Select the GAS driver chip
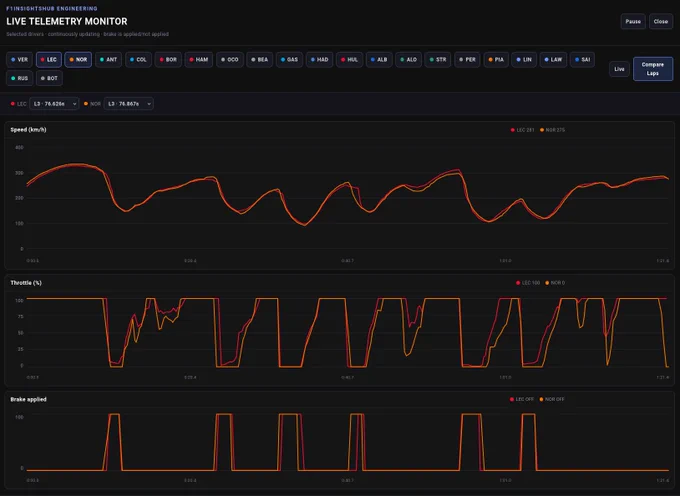Viewport: 680px width, 496px height. tap(289, 60)
